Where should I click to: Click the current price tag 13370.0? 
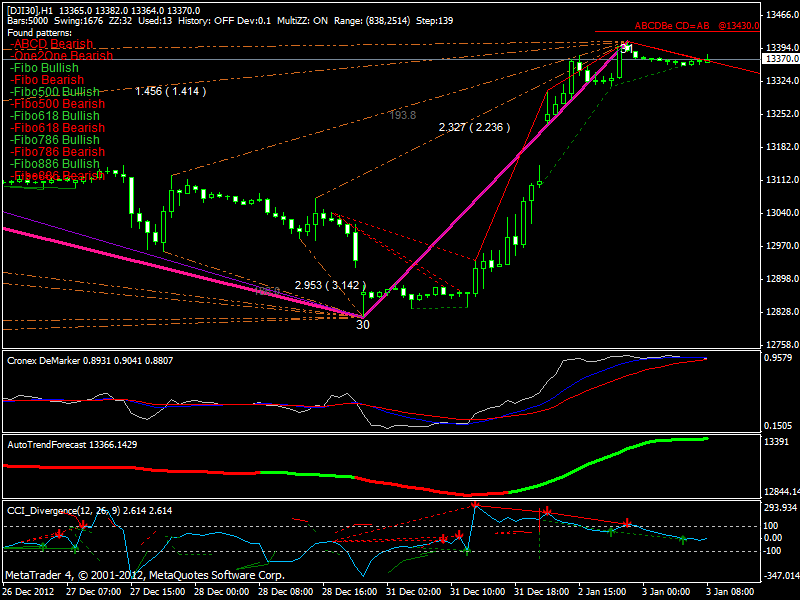[x=779, y=59]
